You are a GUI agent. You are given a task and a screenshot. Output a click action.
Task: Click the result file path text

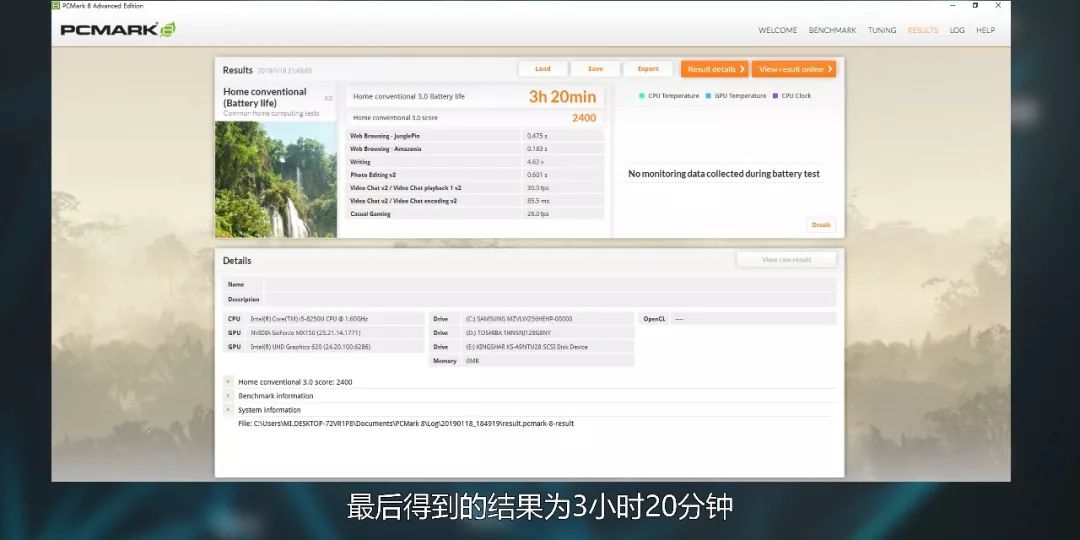[x=406, y=424]
